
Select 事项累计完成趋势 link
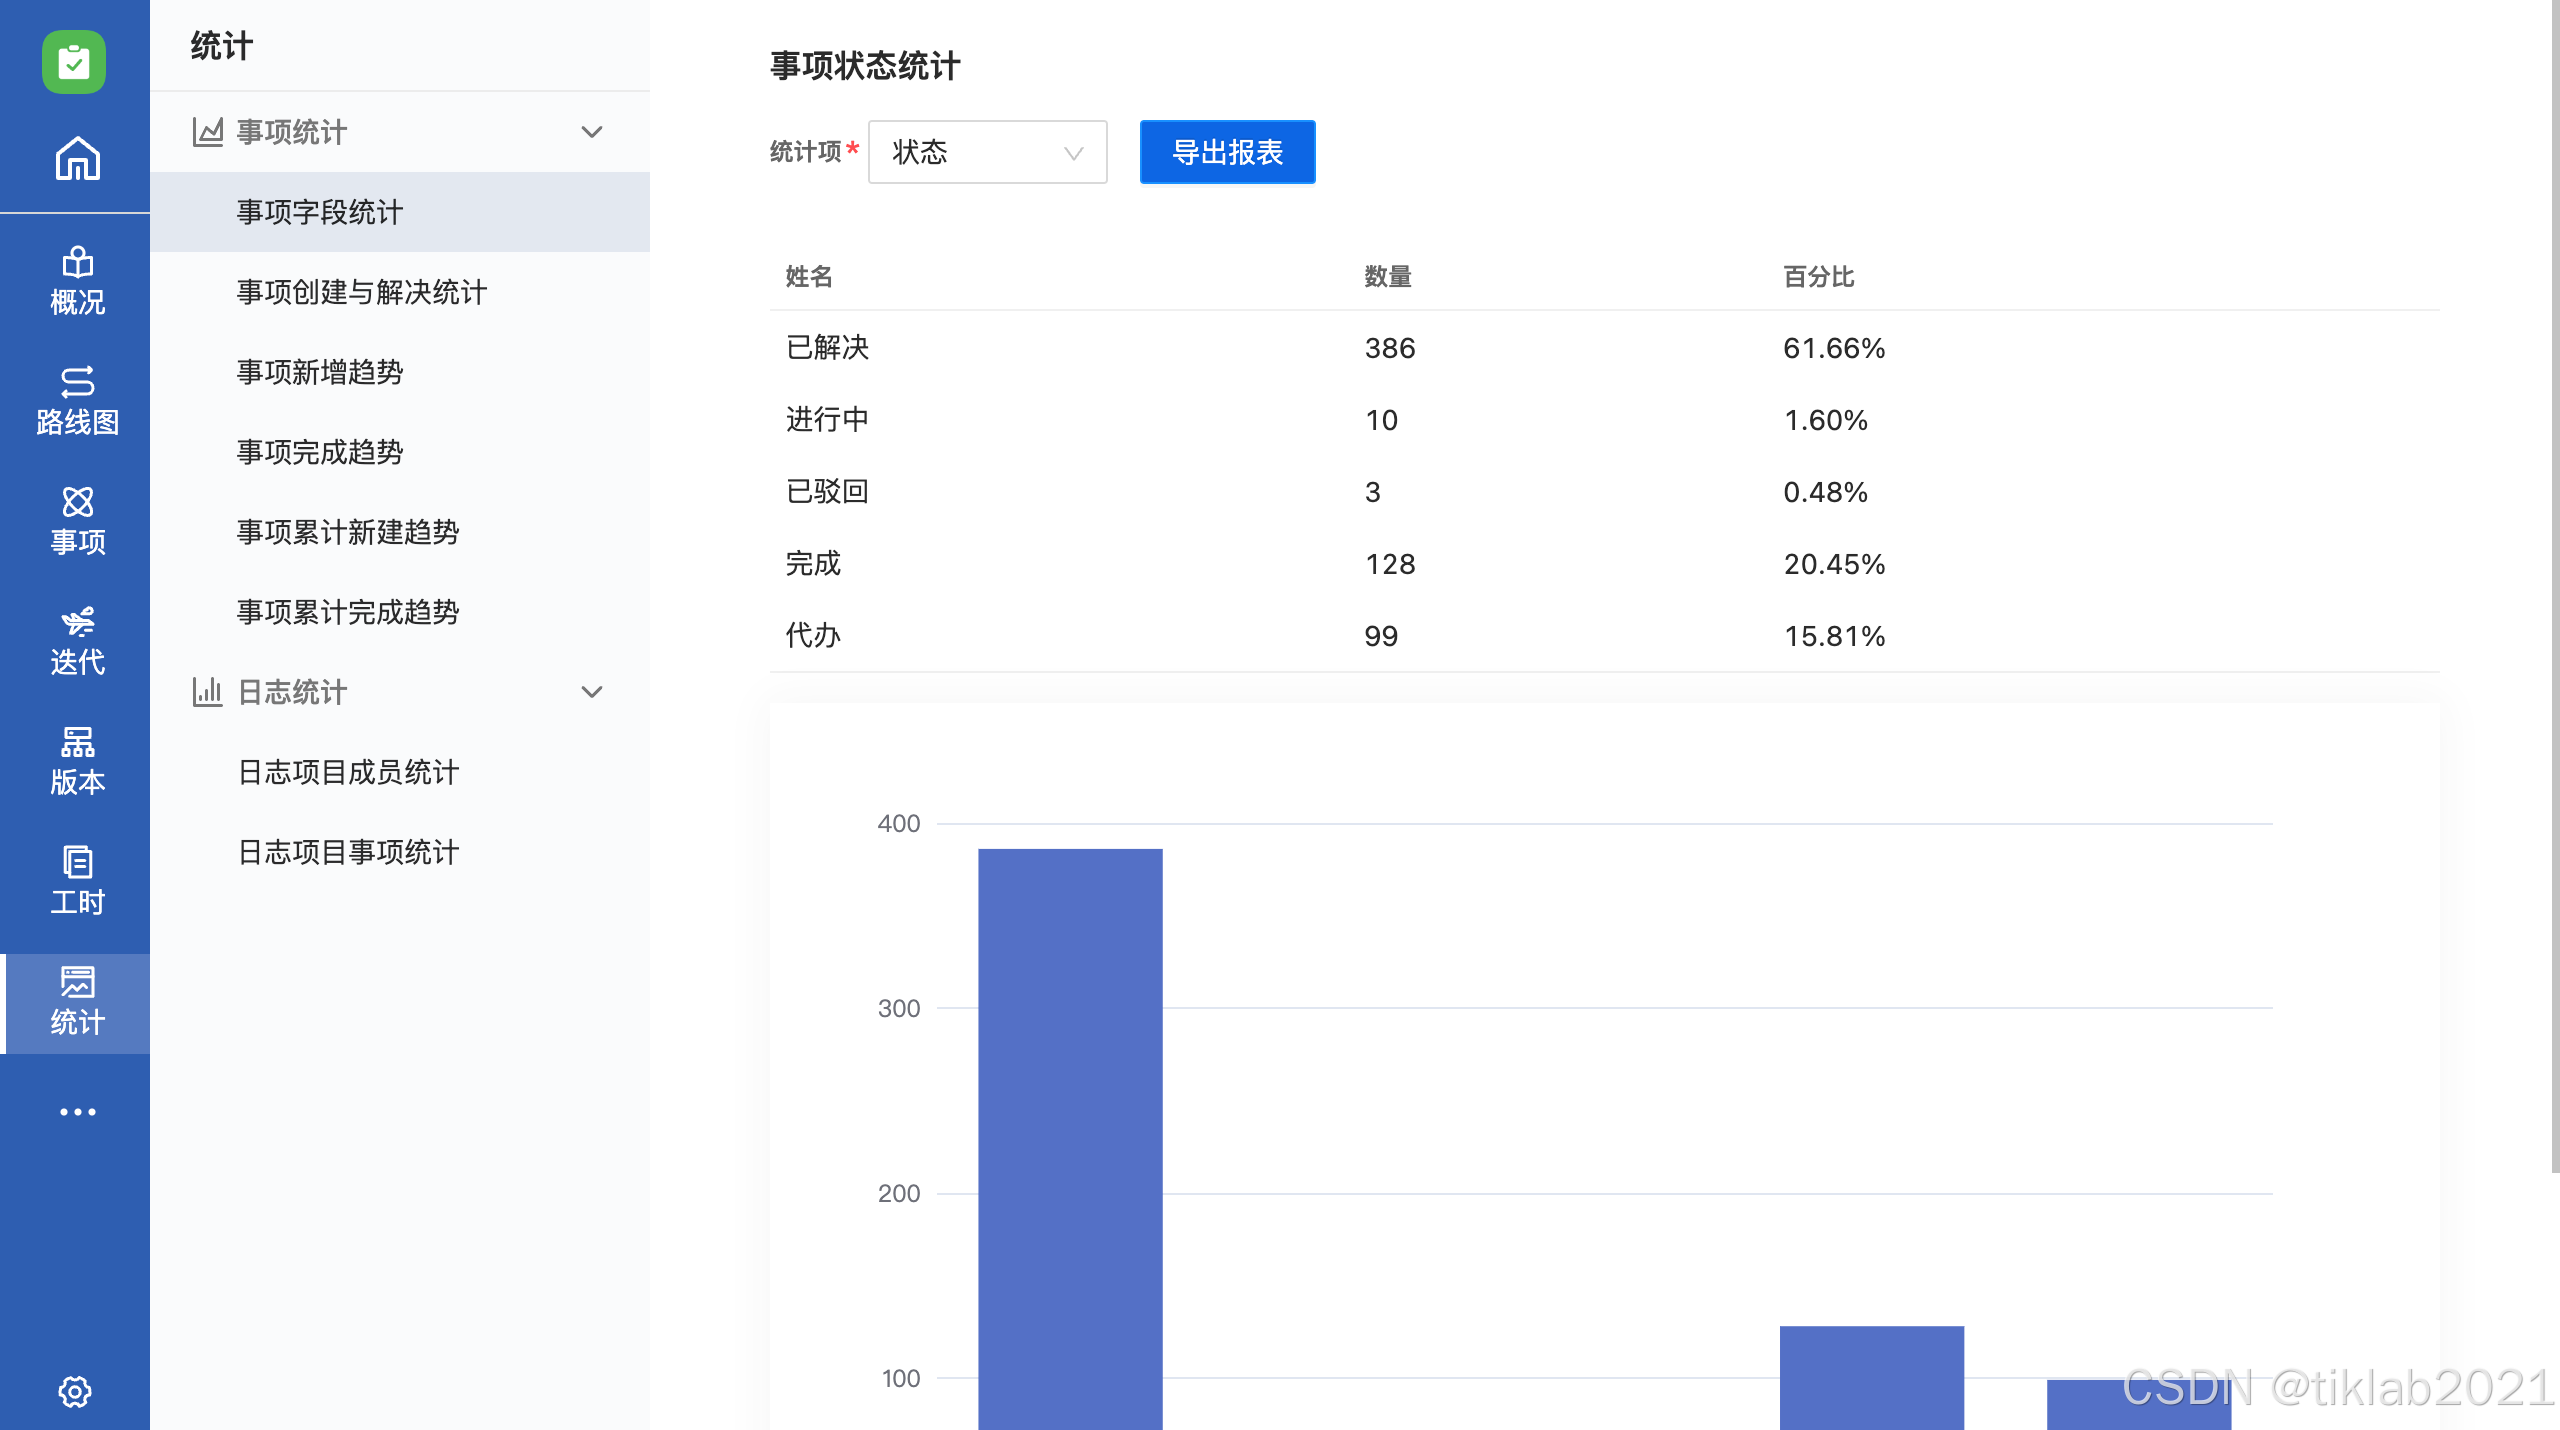(x=348, y=612)
